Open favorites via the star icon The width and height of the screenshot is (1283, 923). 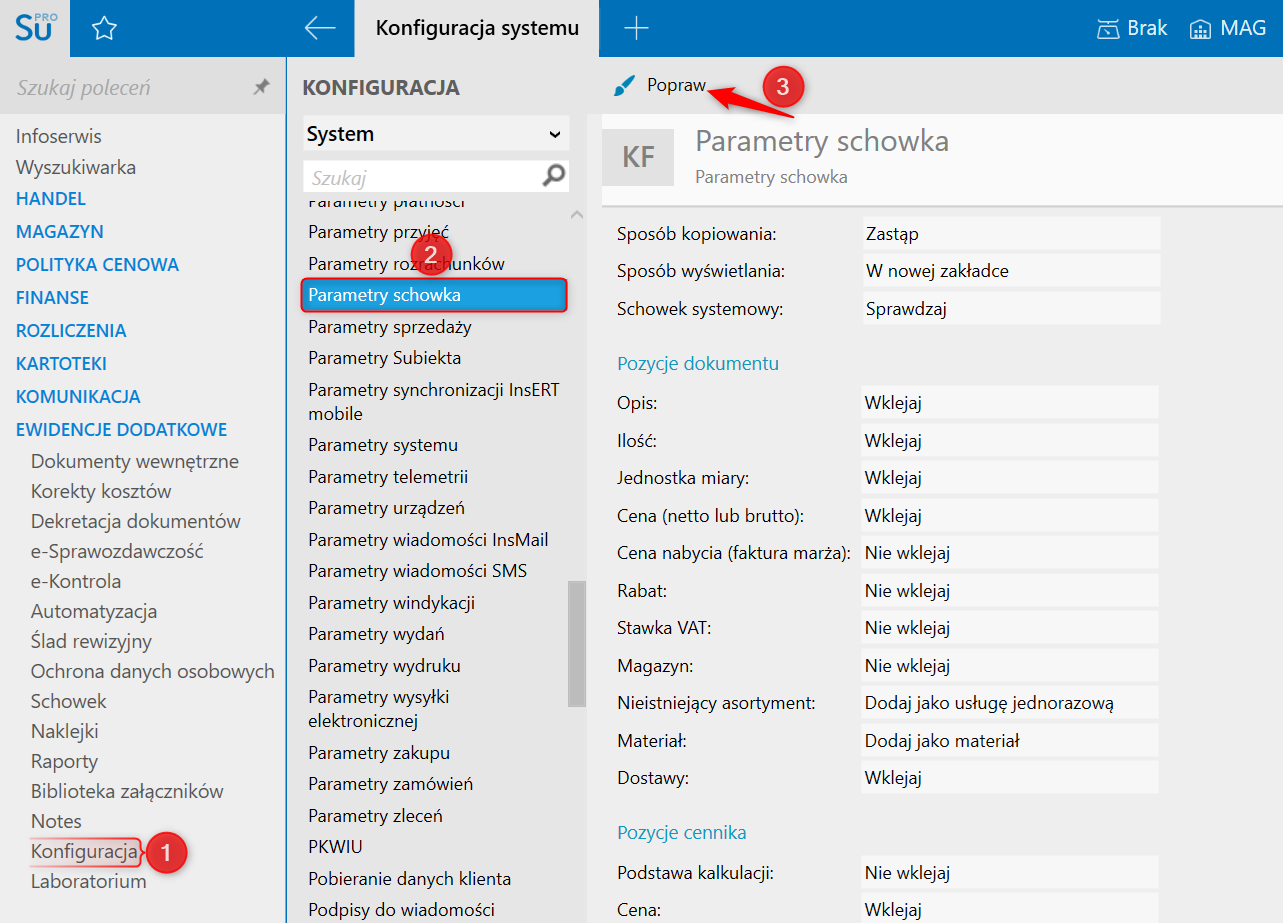[x=104, y=29]
